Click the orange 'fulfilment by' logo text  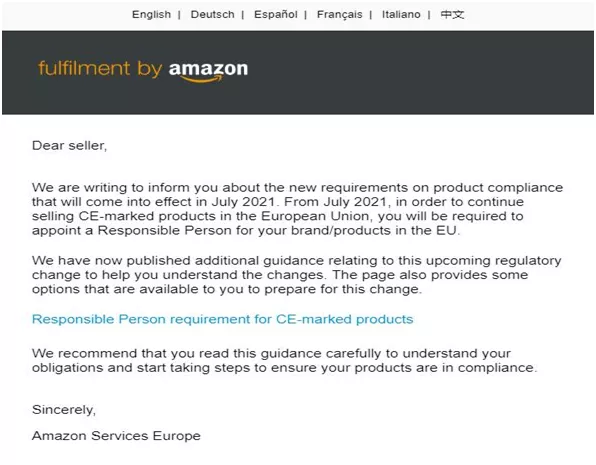pos(100,69)
